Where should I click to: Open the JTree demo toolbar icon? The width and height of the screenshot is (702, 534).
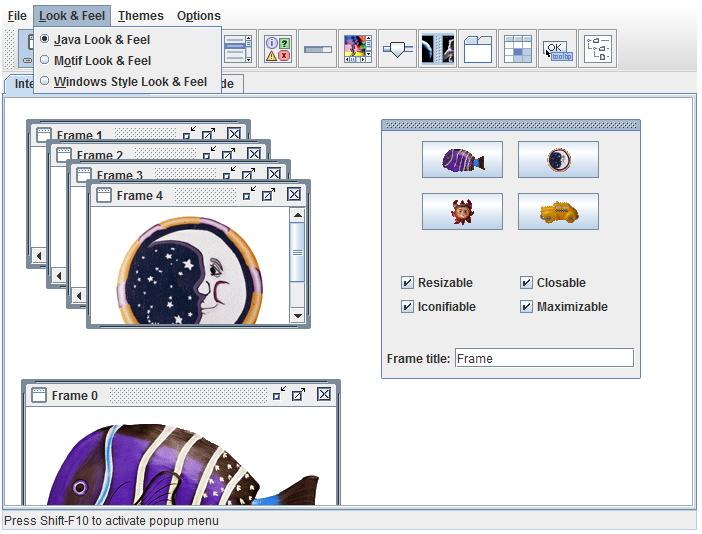coord(597,48)
